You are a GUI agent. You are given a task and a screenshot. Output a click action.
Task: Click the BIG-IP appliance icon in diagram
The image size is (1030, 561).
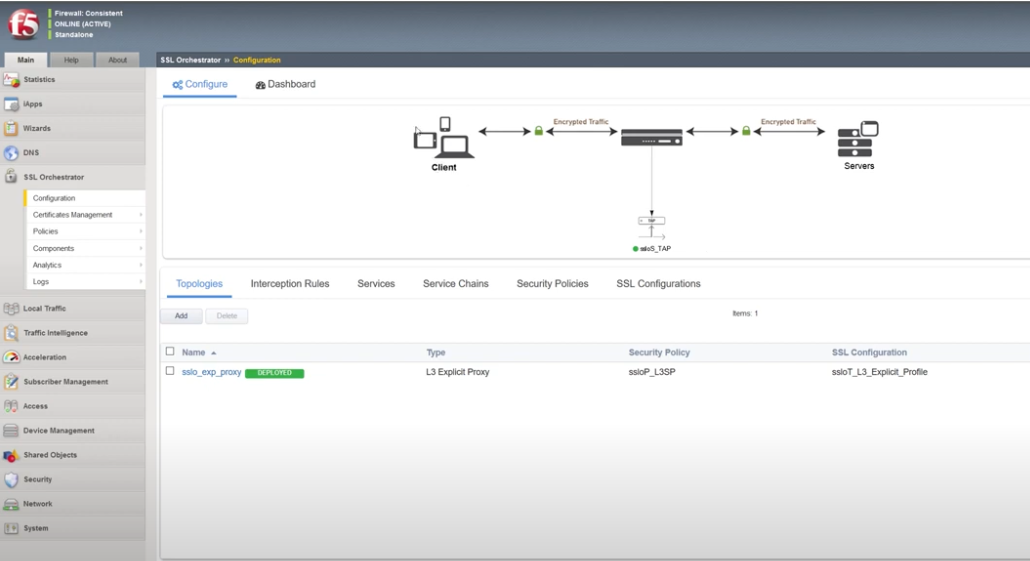[652, 137]
